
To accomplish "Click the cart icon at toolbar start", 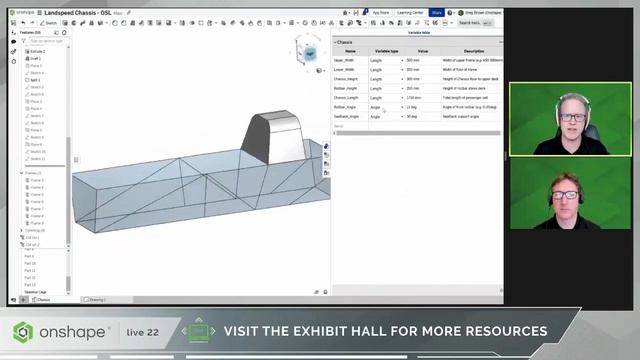I will [13, 23].
